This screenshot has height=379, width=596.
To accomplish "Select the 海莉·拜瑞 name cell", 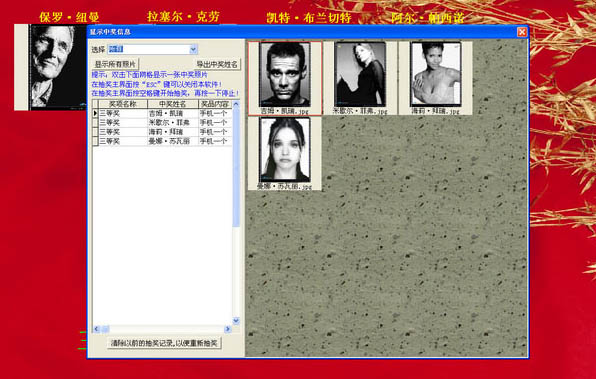I will (x=173, y=132).
